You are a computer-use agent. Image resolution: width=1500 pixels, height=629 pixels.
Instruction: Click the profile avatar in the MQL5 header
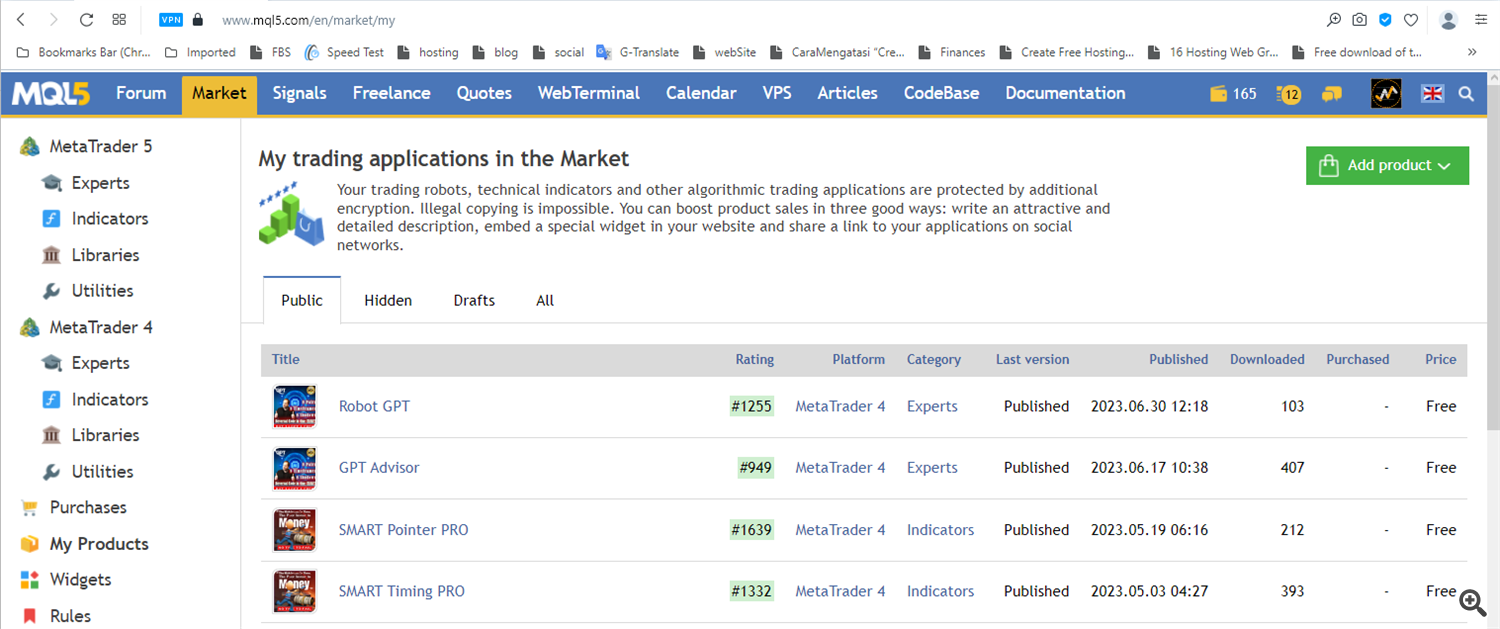(x=1385, y=94)
